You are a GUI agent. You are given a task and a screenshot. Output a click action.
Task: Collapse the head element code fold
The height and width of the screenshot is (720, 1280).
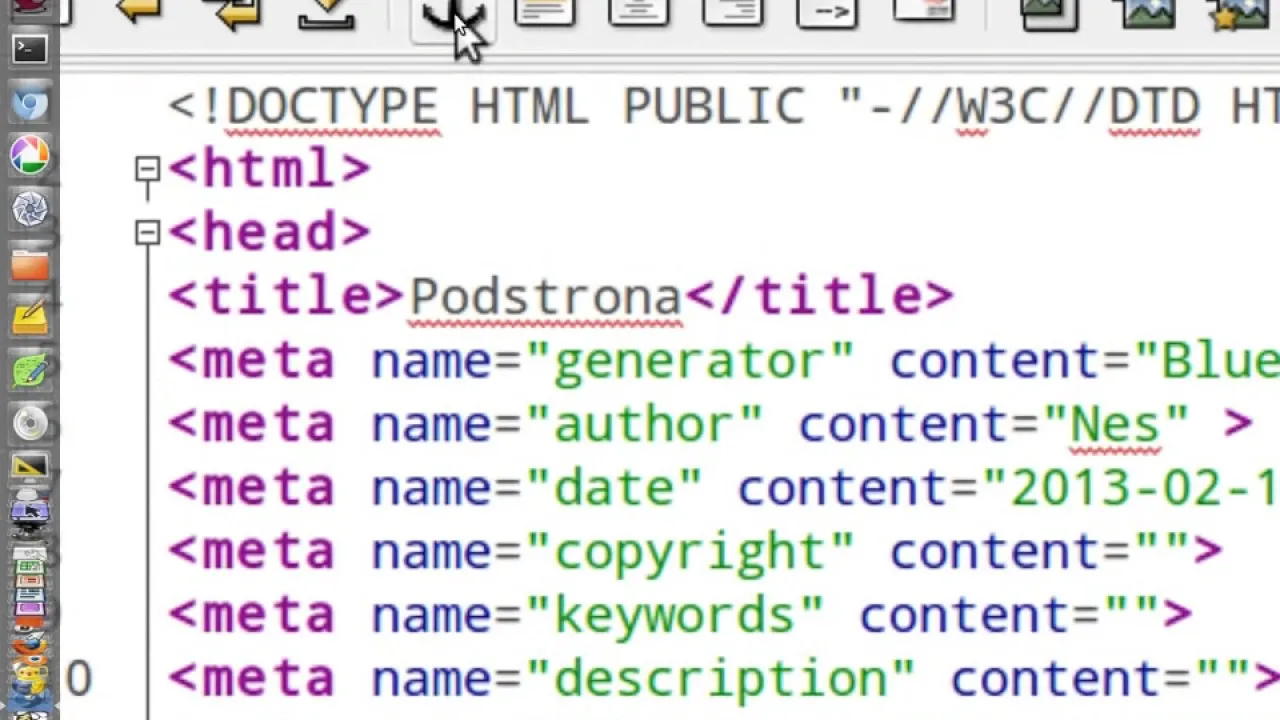tap(146, 233)
